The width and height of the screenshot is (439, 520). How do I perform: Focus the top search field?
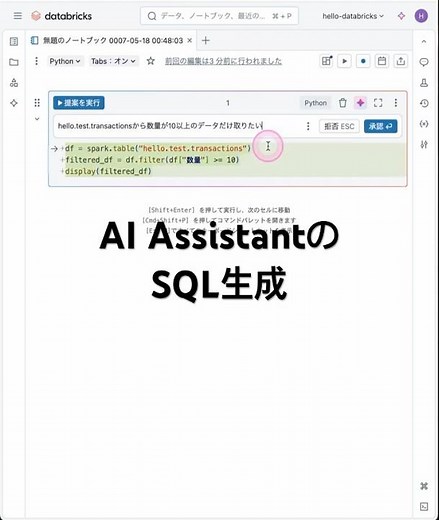[x=219, y=16]
